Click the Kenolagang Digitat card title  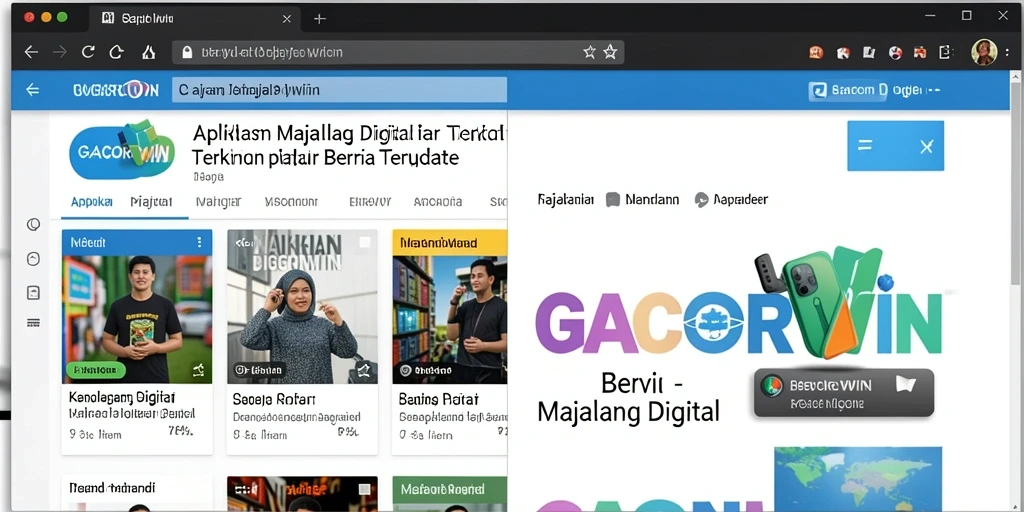tap(121, 397)
